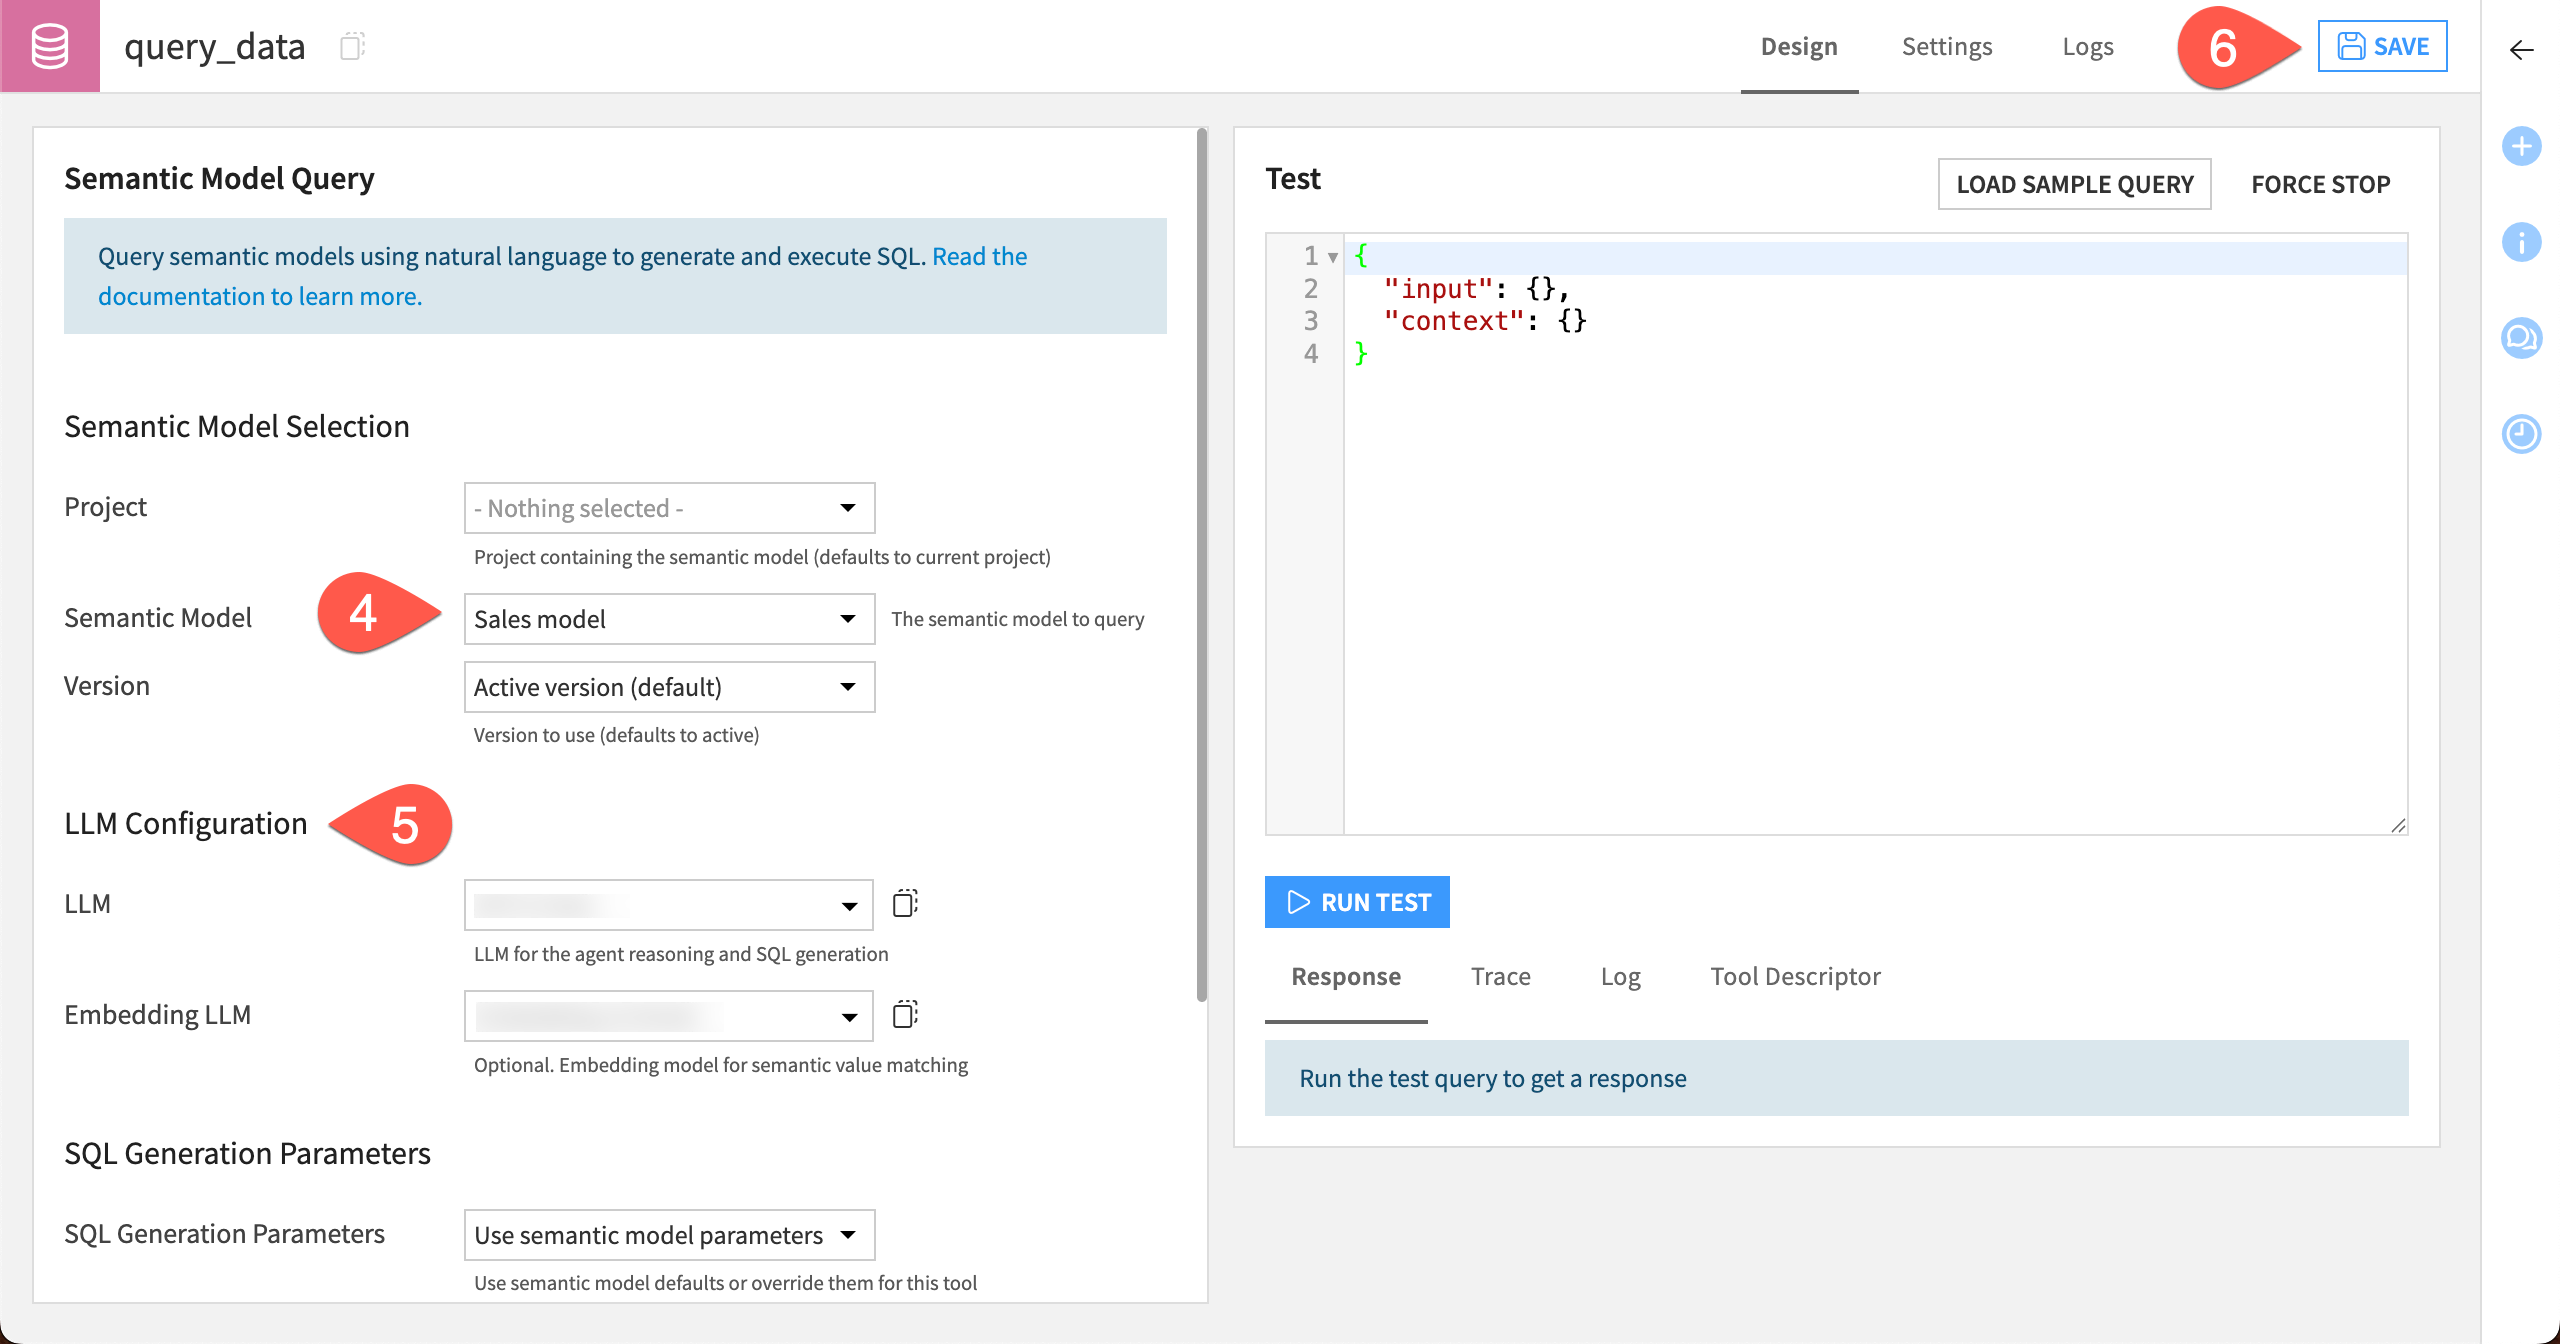Open the SQL Generation Parameters dropdown

(x=668, y=1234)
